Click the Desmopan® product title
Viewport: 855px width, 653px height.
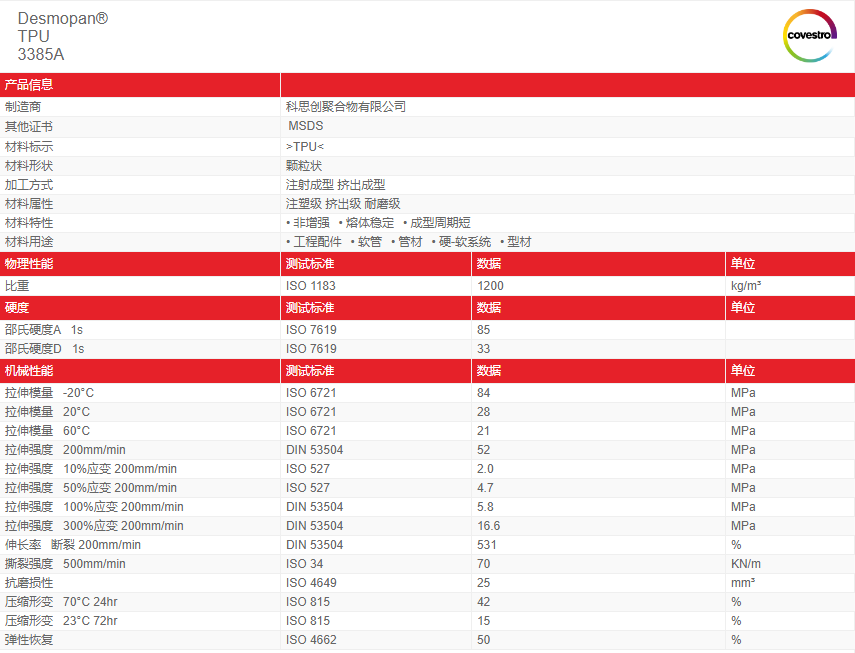(63, 18)
